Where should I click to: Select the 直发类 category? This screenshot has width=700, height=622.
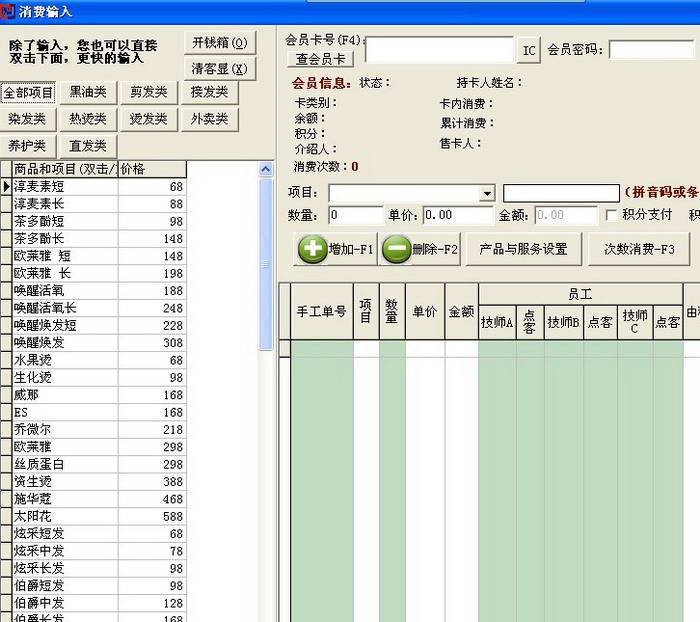pos(88,146)
